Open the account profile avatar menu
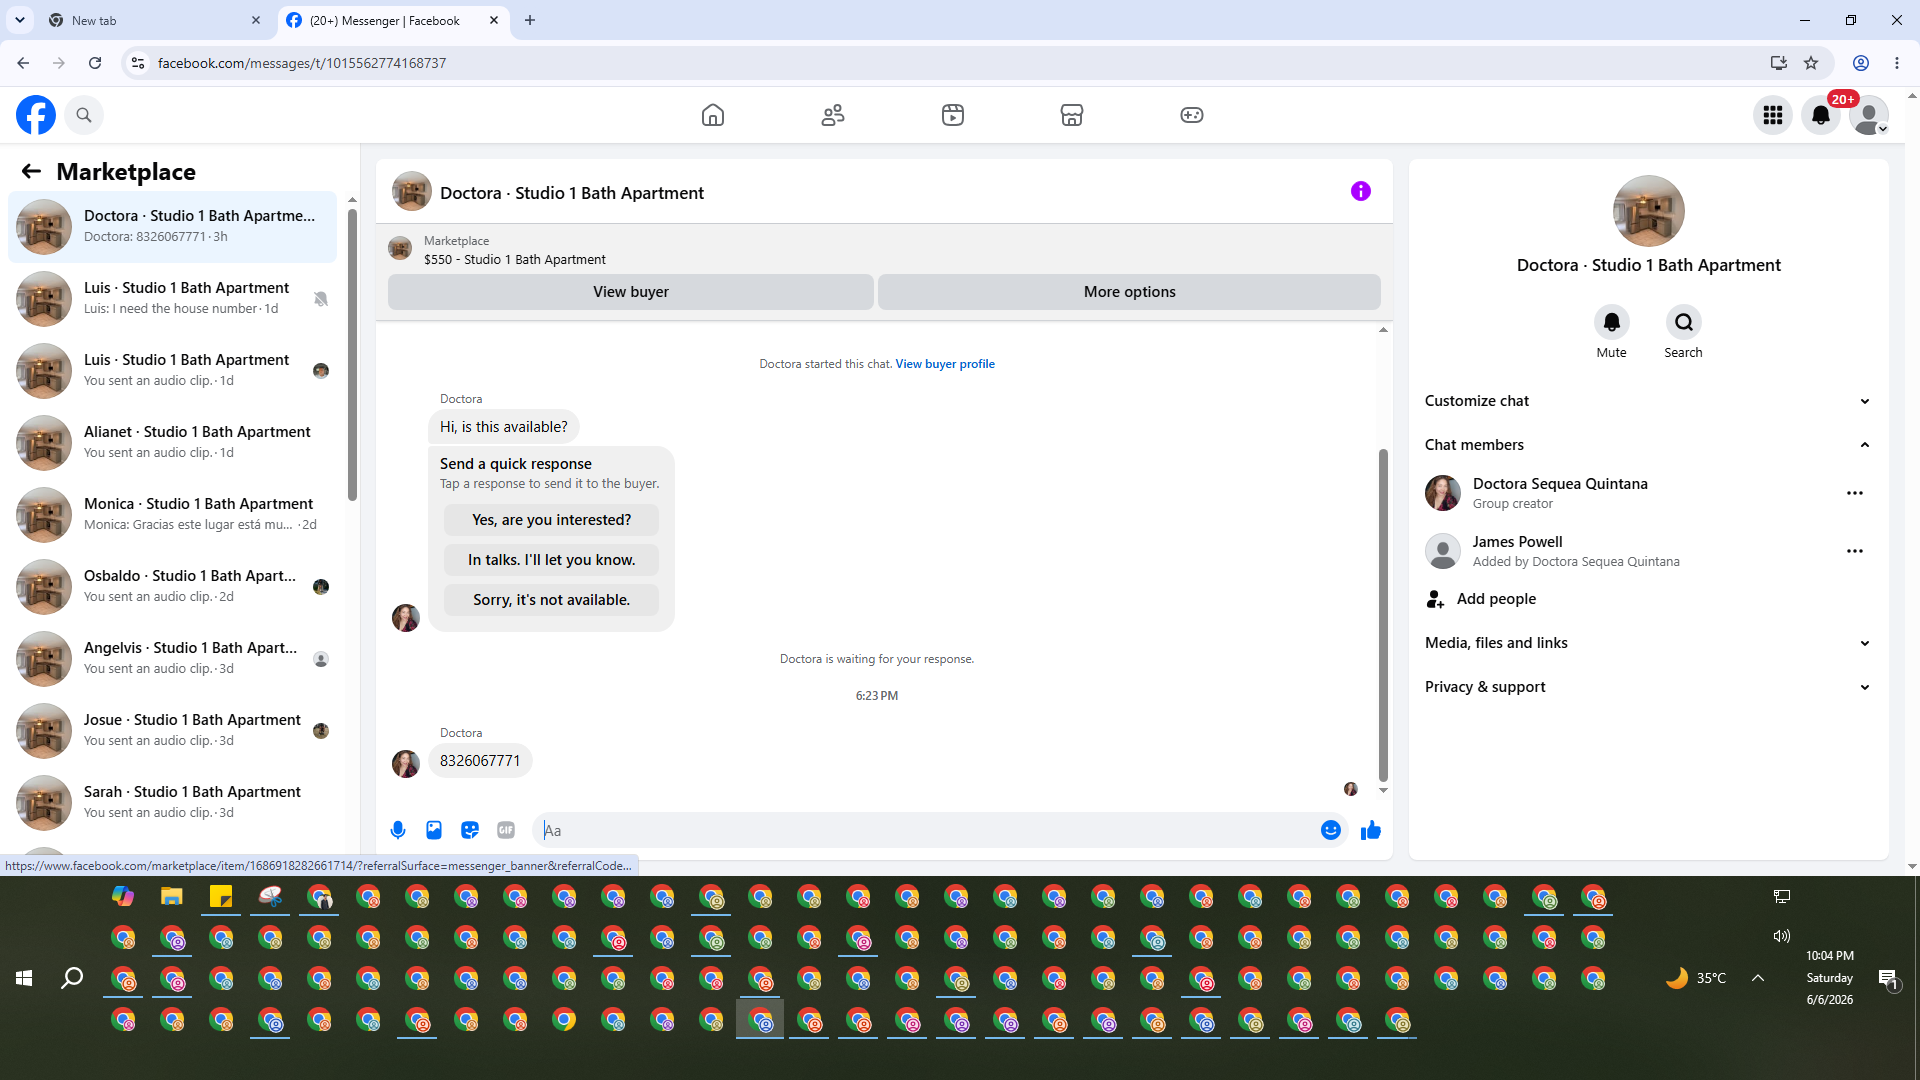Viewport: 1920px width, 1080px height. tap(1869, 115)
